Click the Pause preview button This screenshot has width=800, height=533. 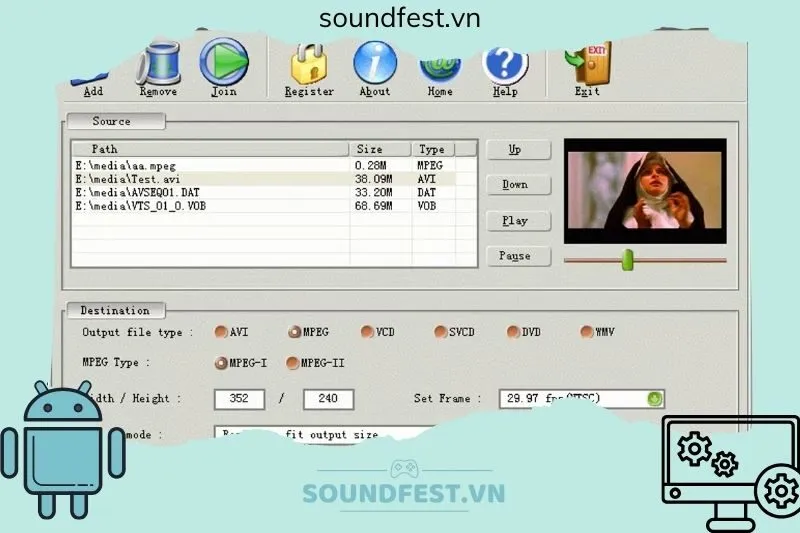coord(519,256)
